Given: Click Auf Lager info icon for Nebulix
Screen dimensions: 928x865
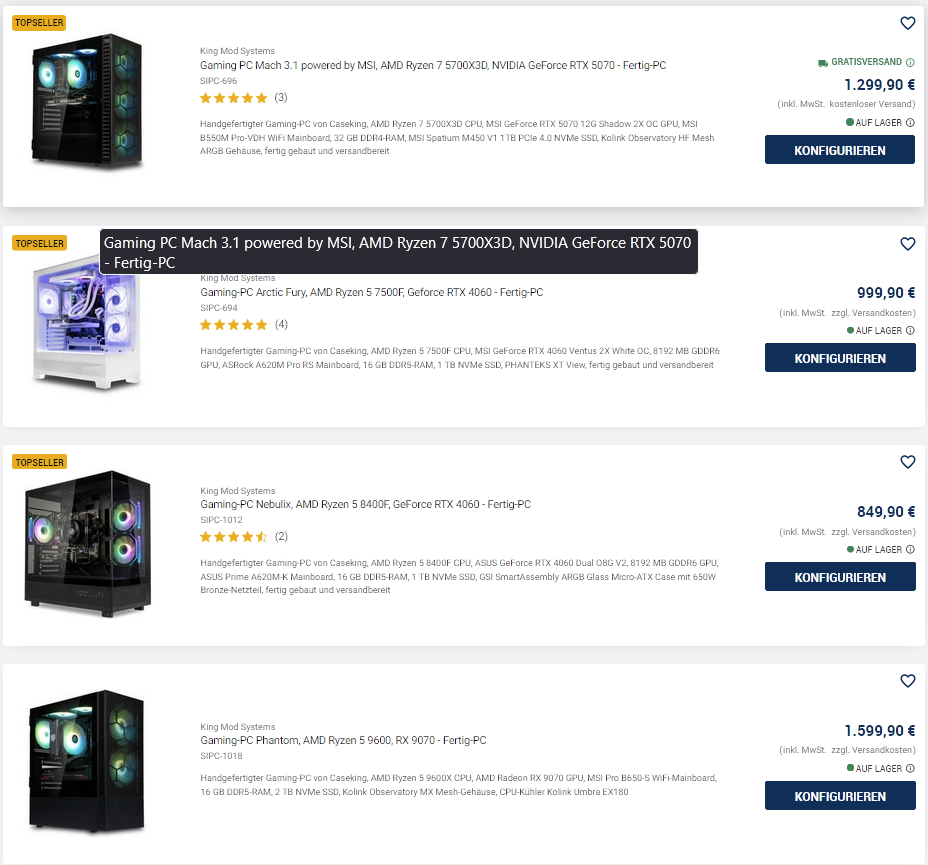Looking at the screenshot, I should 910,549.
